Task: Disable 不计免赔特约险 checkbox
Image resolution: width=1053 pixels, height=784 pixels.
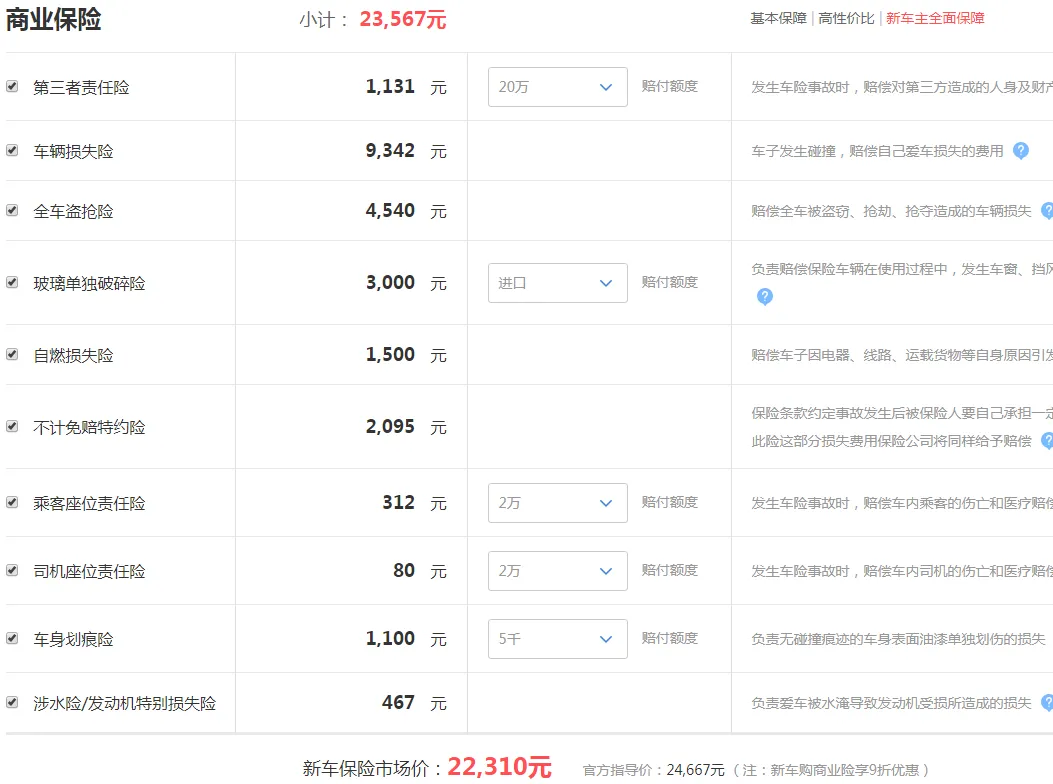Action: [12, 427]
